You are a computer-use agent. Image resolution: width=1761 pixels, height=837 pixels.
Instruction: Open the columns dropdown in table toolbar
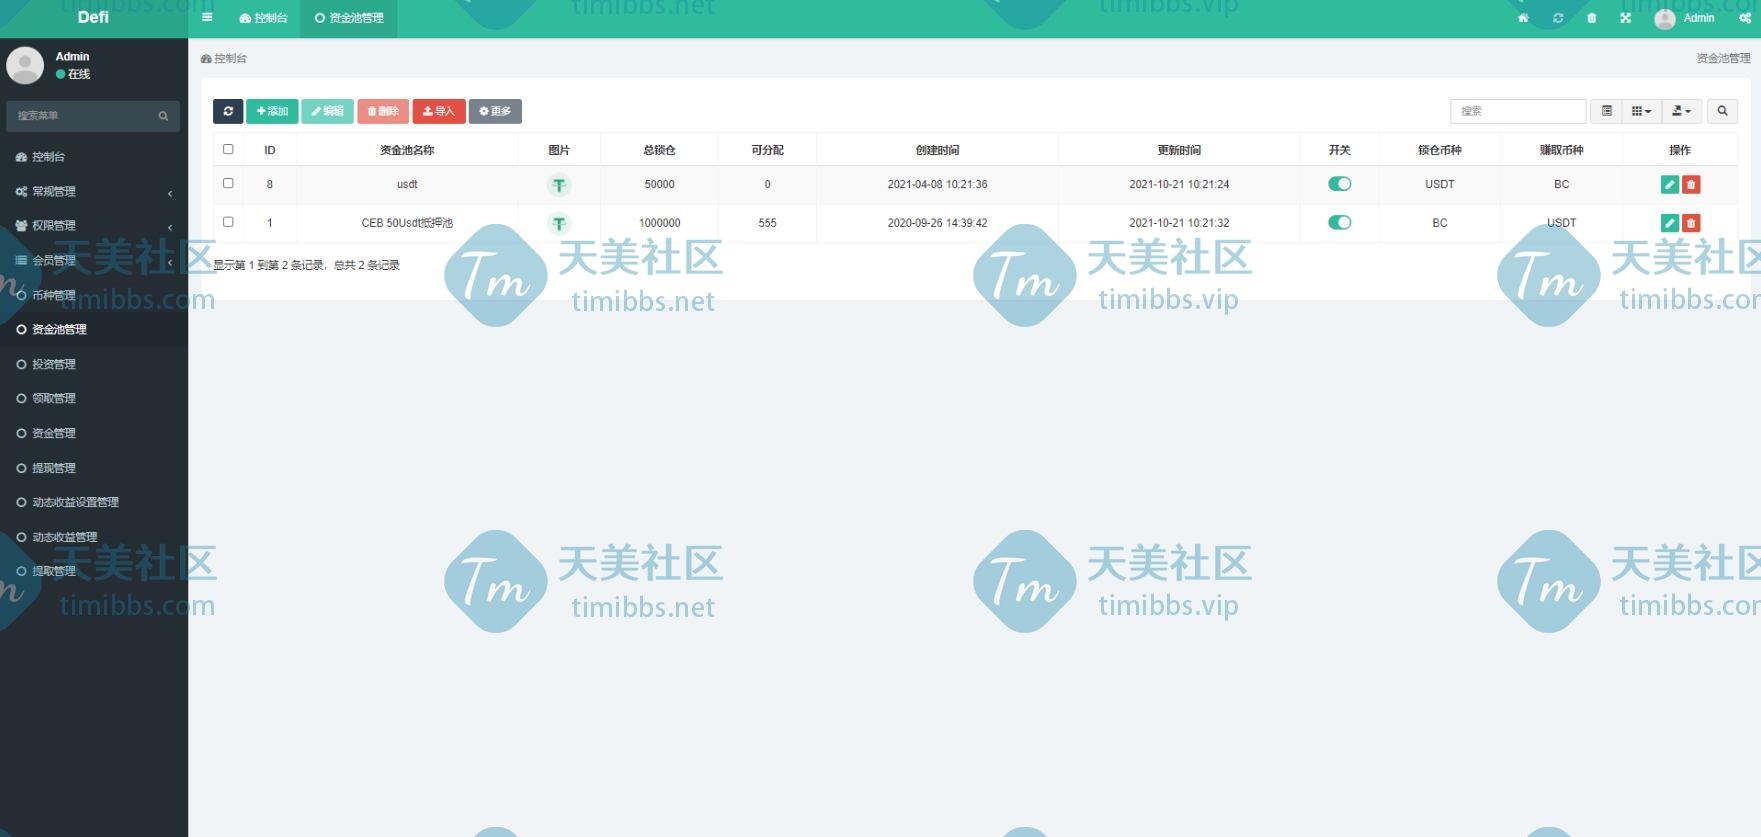point(1641,111)
